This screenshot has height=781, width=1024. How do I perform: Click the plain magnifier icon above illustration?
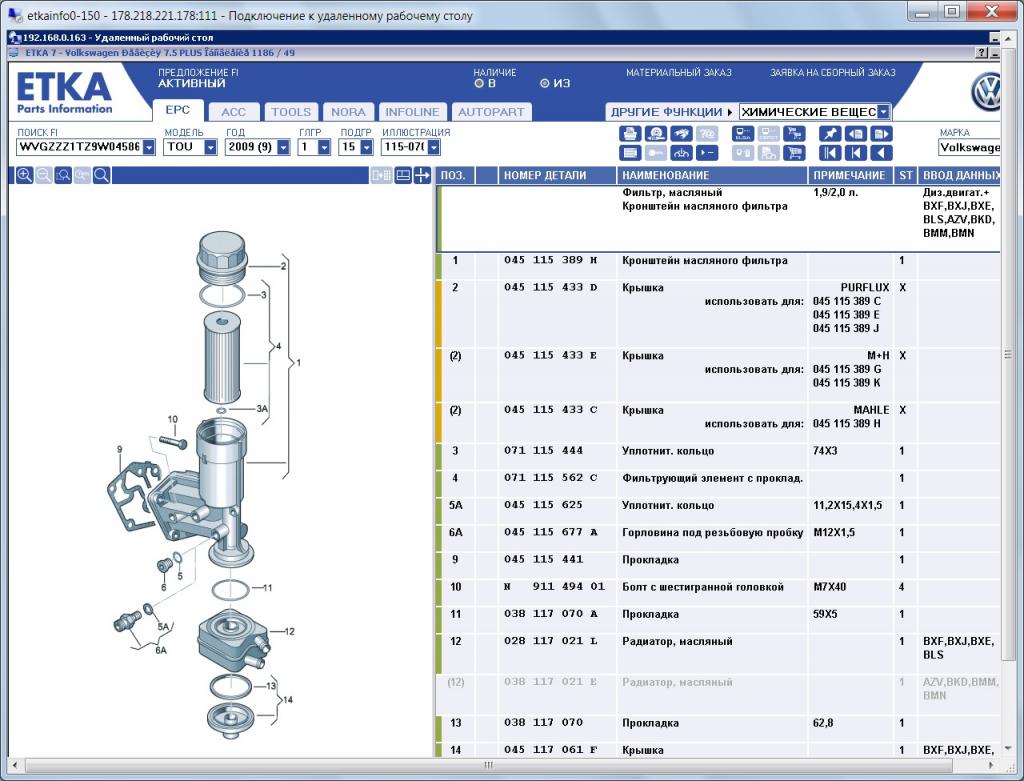[101, 175]
